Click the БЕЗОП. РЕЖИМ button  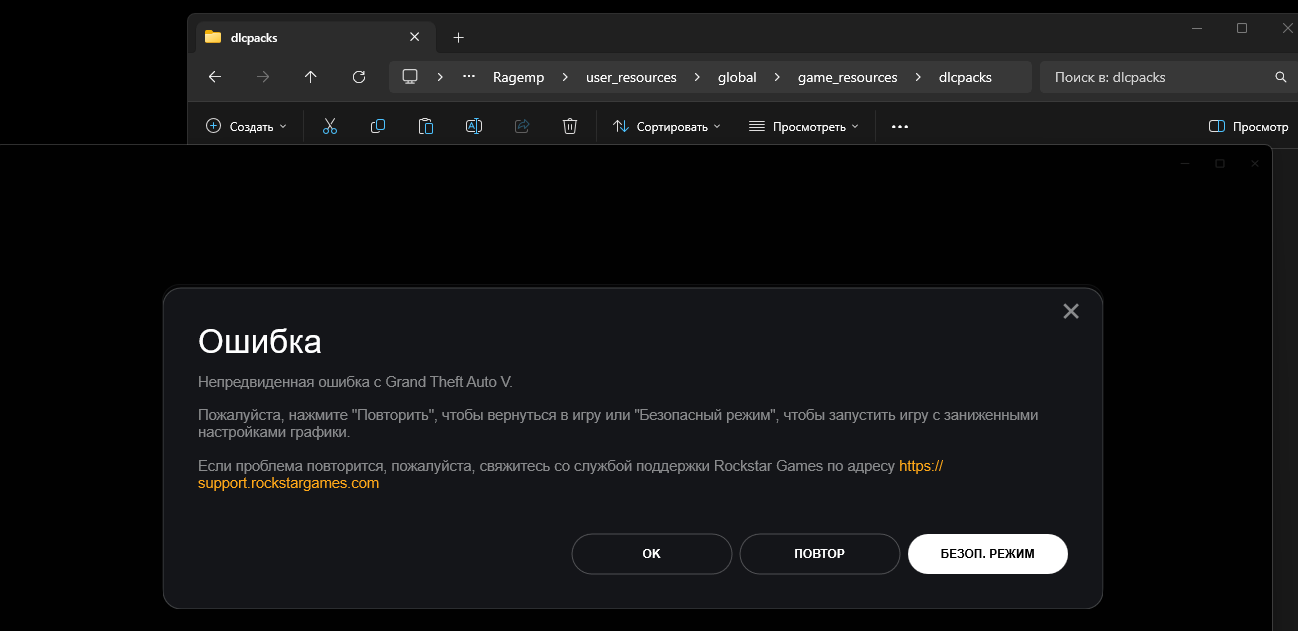click(988, 554)
